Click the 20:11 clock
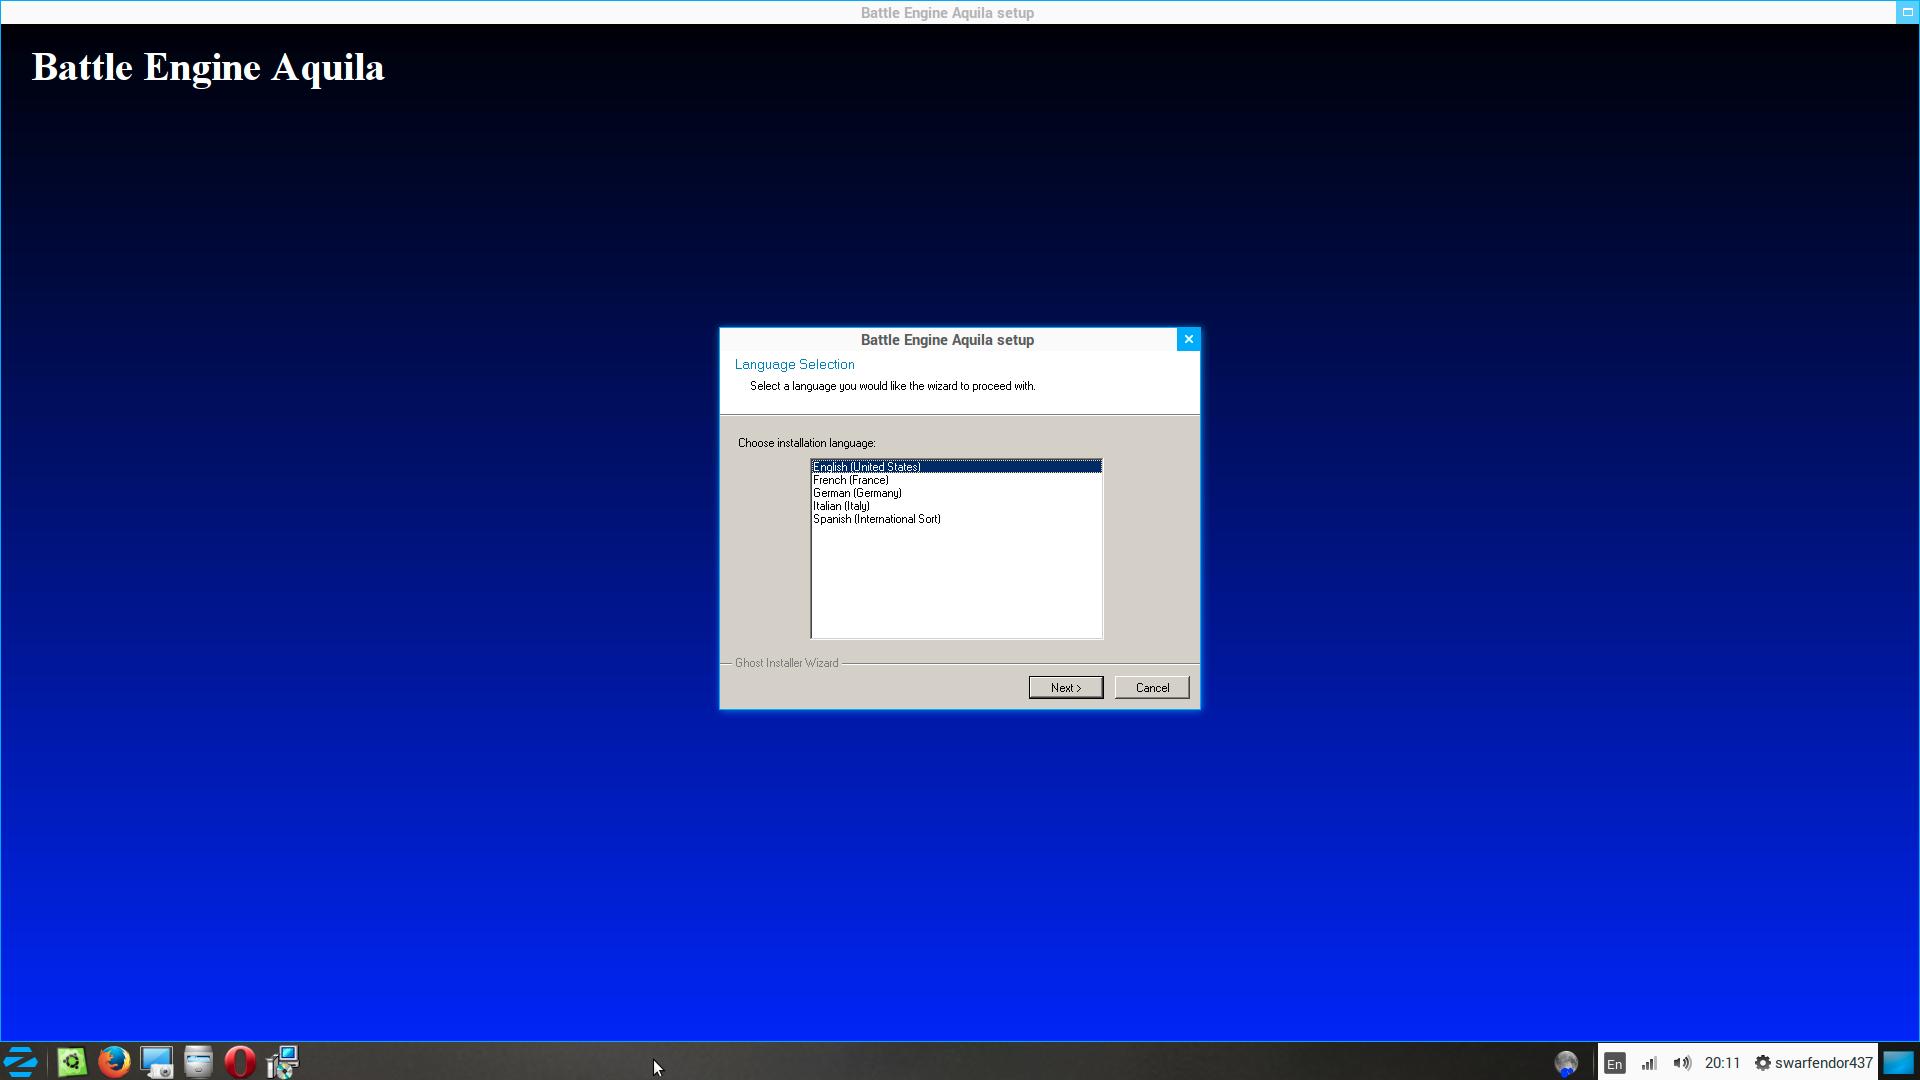This screenshot has width=1920, height=1080. click(x=1722, y=1063)
